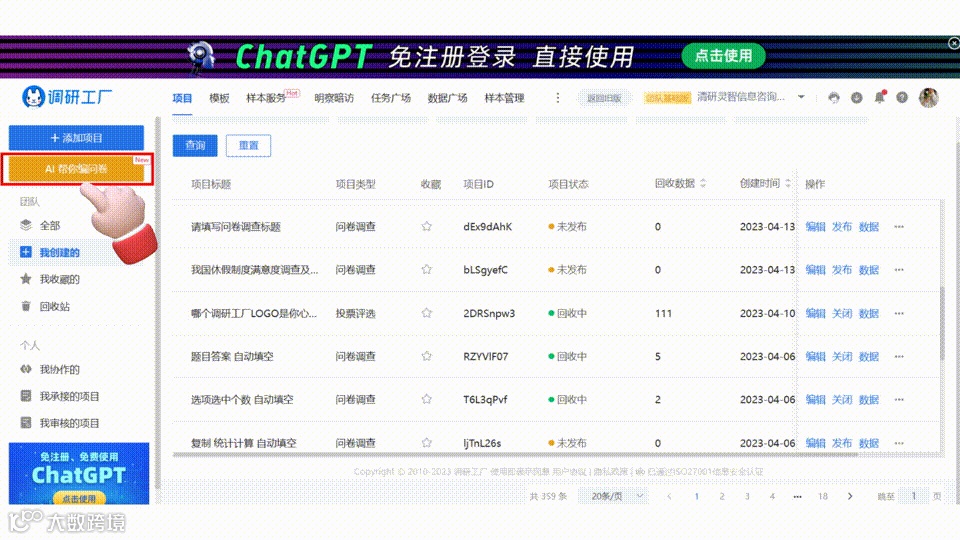The image size is (960, 540).
Task: Click the pagination ellipsis
Action: click(797, 496)
